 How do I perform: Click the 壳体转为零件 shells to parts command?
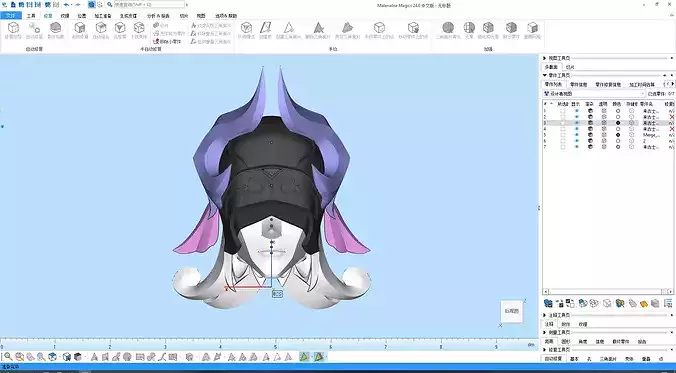(169, 33)
